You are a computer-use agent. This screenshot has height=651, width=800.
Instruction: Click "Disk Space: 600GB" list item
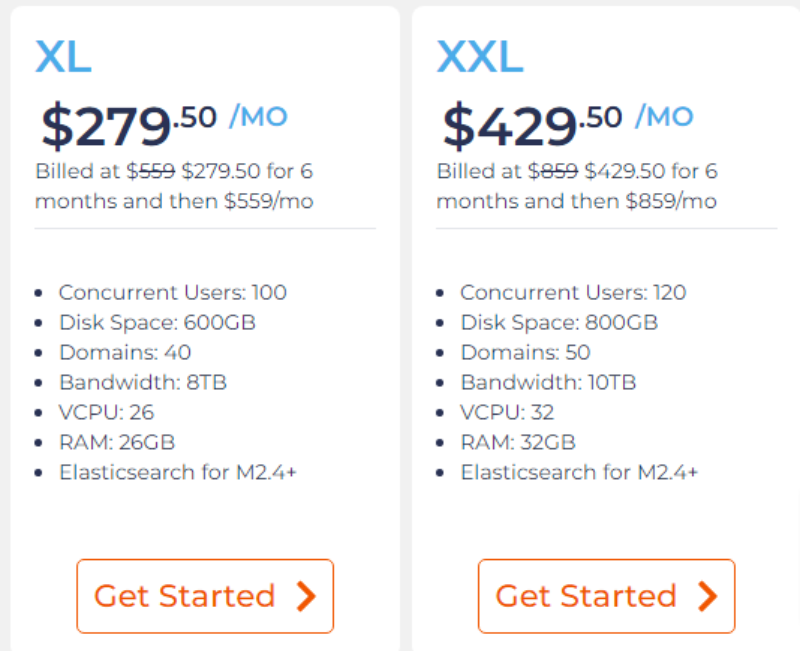click(x=157, y=323)
